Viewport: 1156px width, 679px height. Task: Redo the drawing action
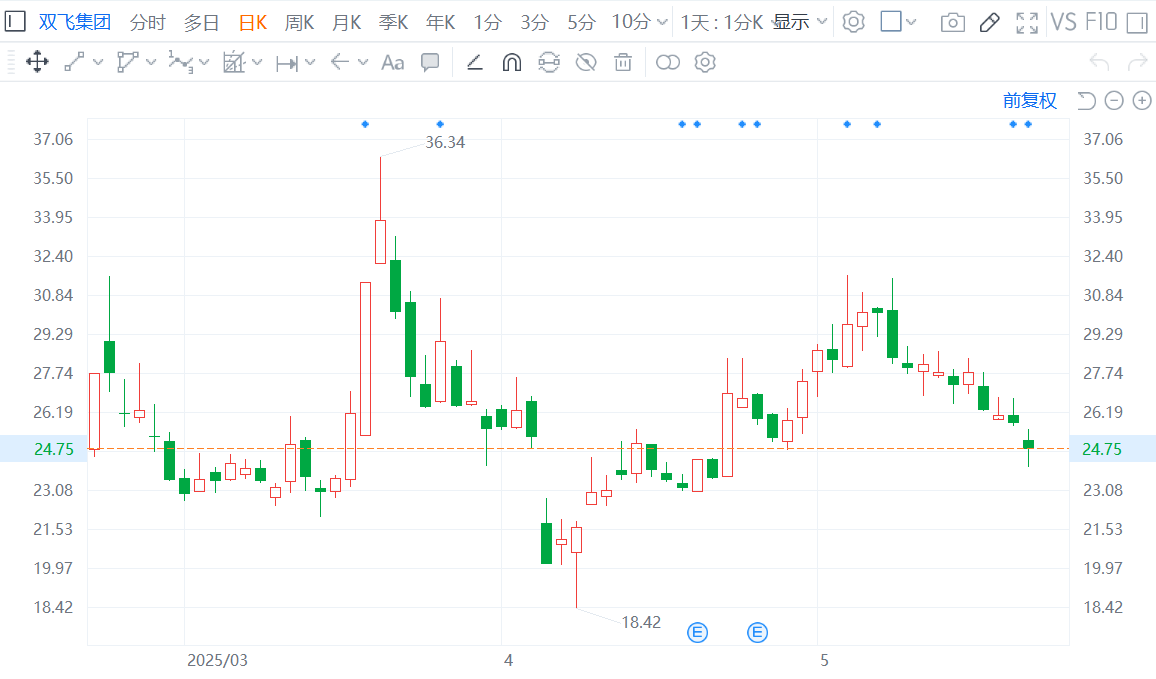(1138, 63)
